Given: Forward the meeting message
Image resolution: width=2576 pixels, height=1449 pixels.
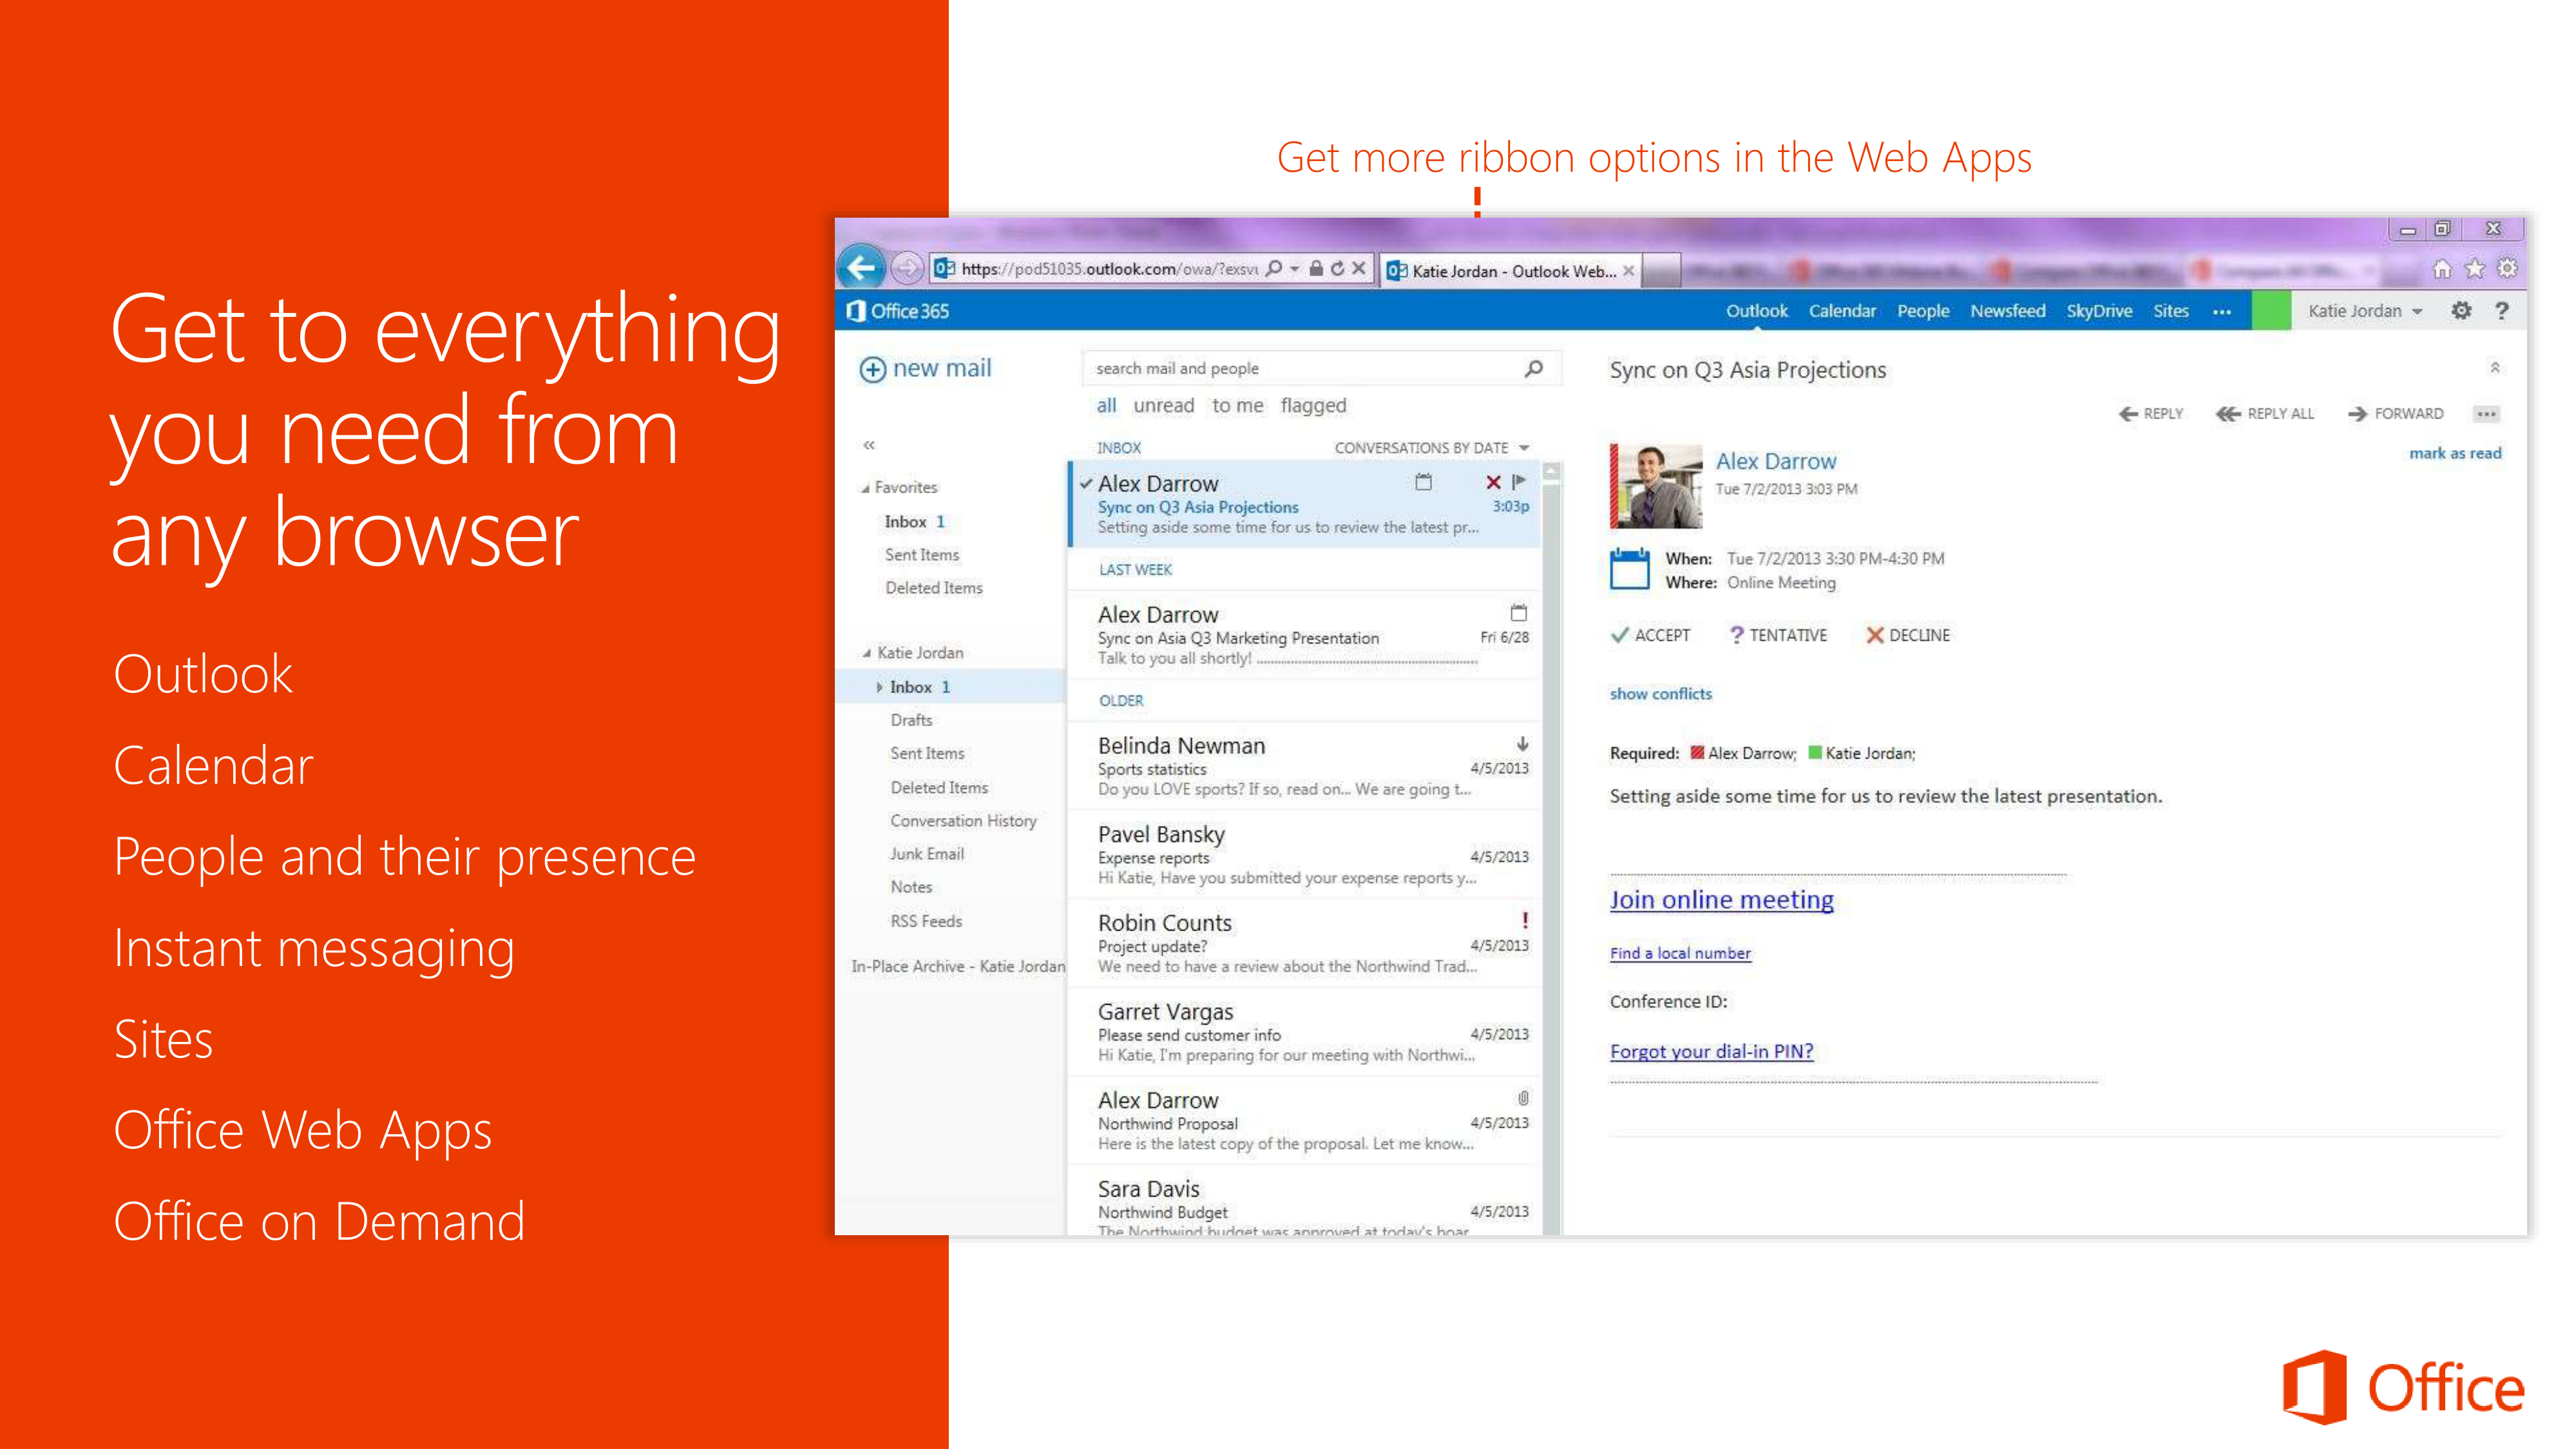Looking at the screenshot, I should pos(2395,413).
